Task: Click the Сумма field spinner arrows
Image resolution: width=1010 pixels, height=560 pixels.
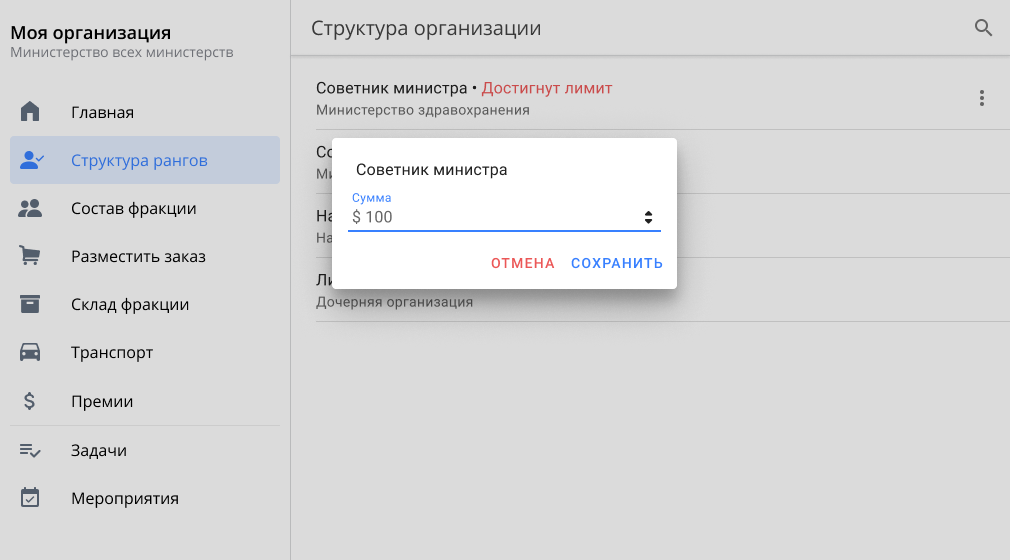Action: coord(648,217)
